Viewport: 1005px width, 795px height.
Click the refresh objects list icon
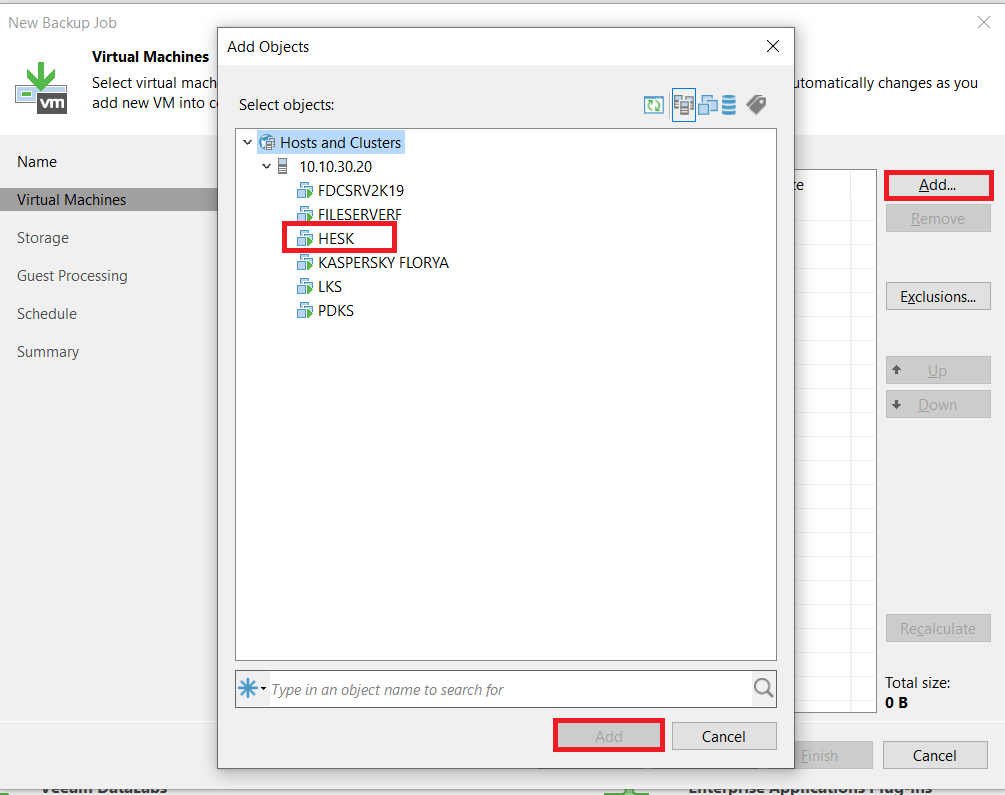tap(654, 105)
